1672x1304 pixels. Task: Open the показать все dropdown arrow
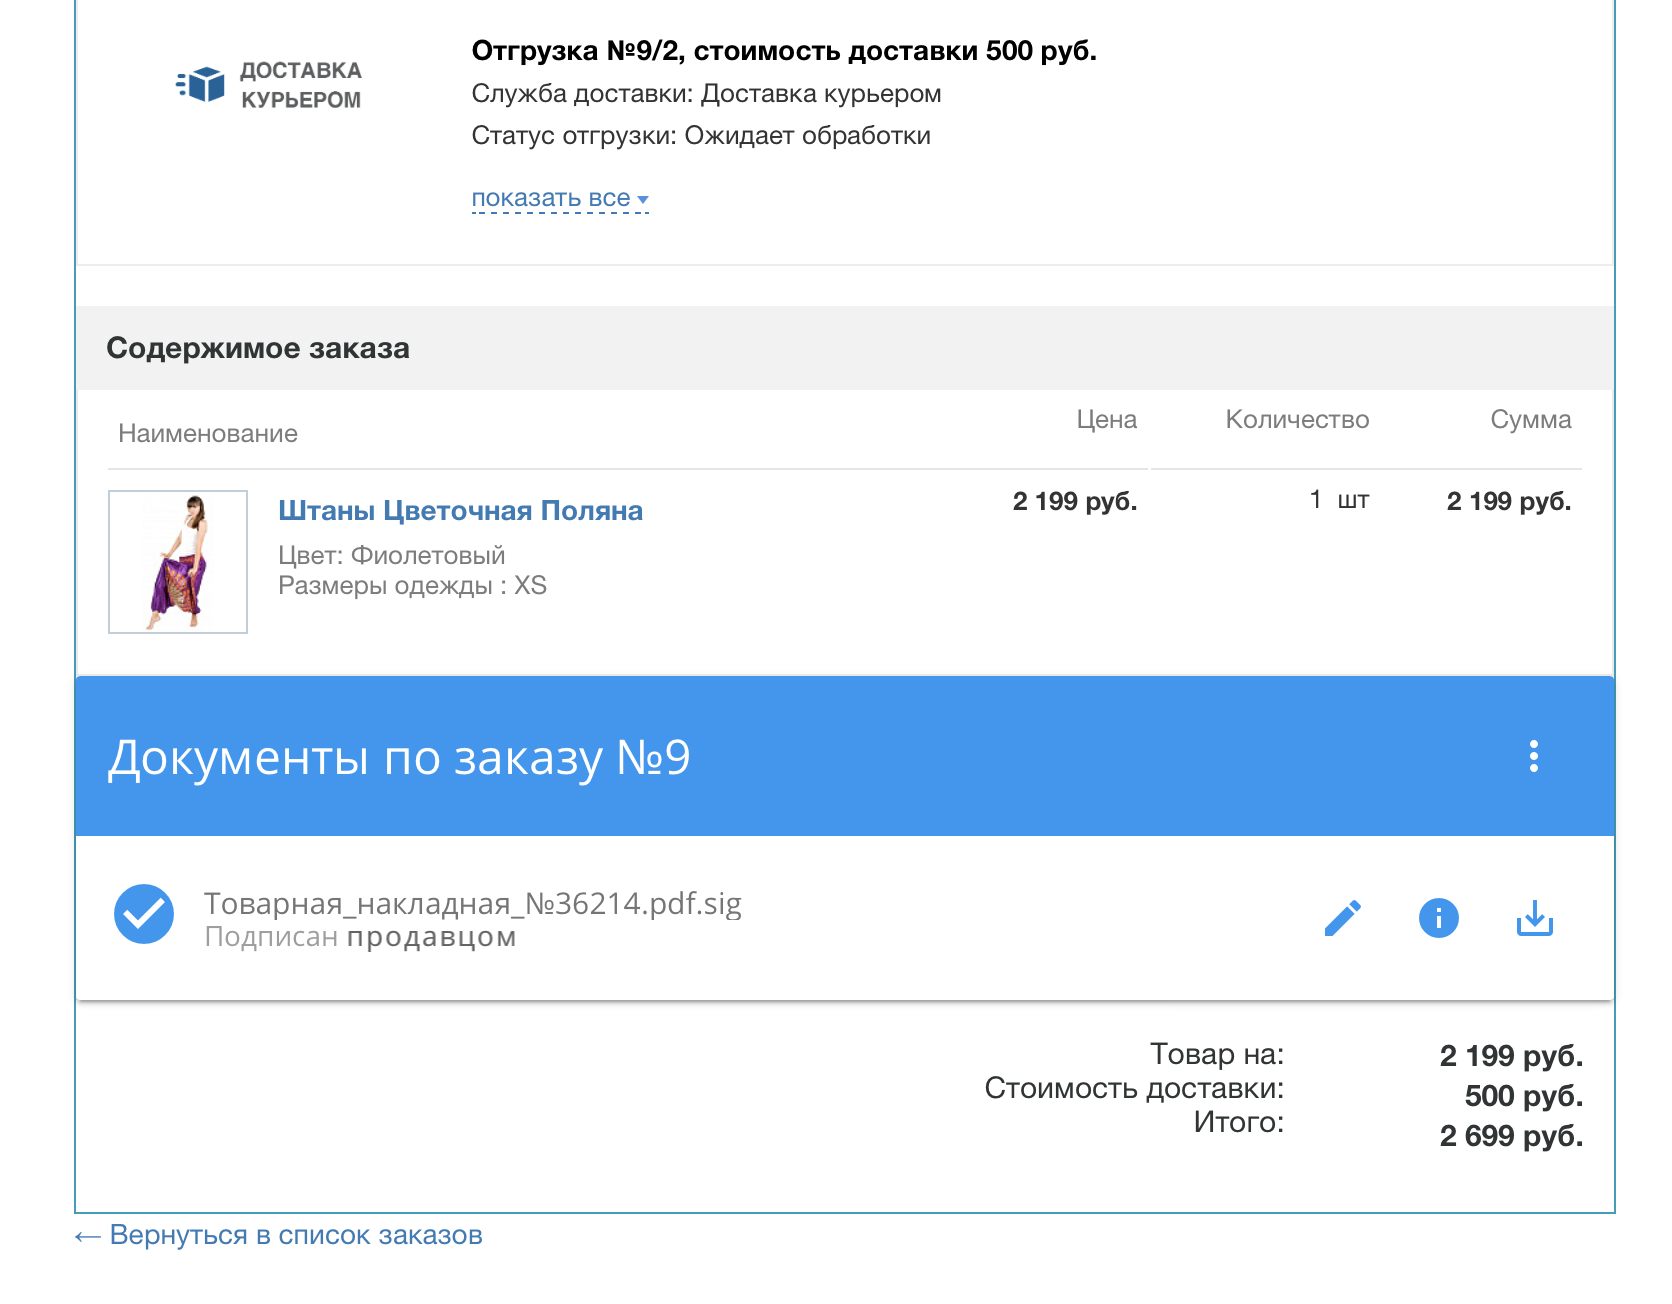[642, 200]
